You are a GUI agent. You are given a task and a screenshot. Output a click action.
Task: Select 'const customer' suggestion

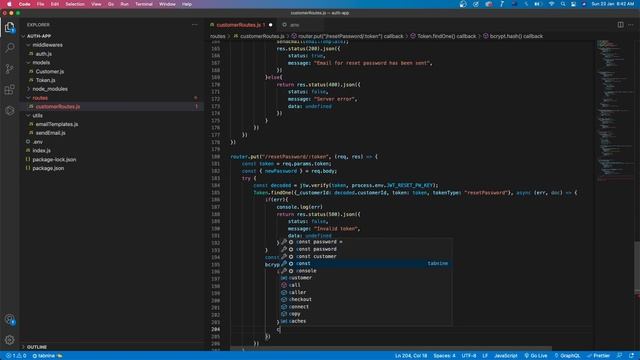coord(366,256)
